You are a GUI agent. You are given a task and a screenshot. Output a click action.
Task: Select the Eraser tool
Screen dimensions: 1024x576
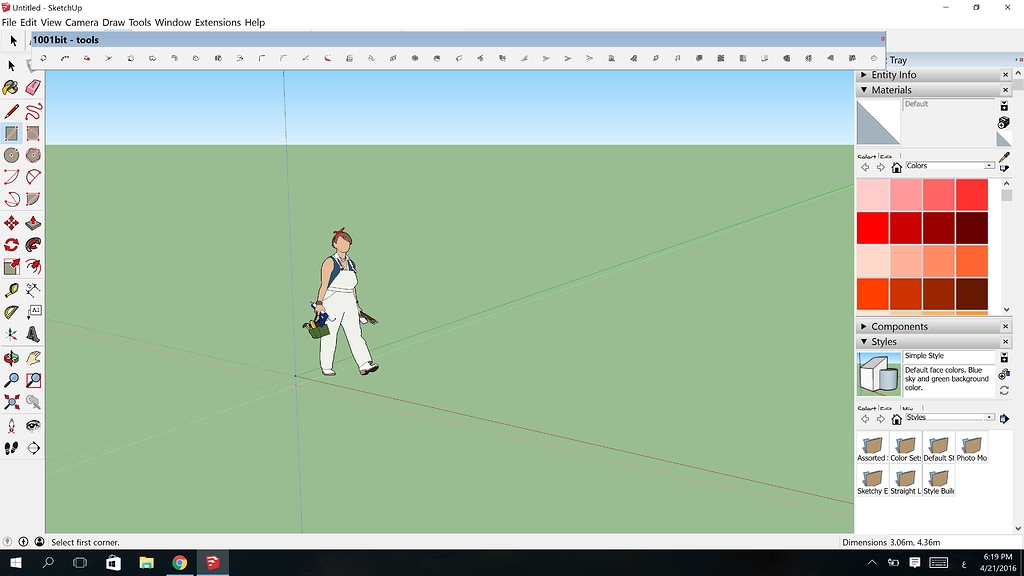(33, 88)
